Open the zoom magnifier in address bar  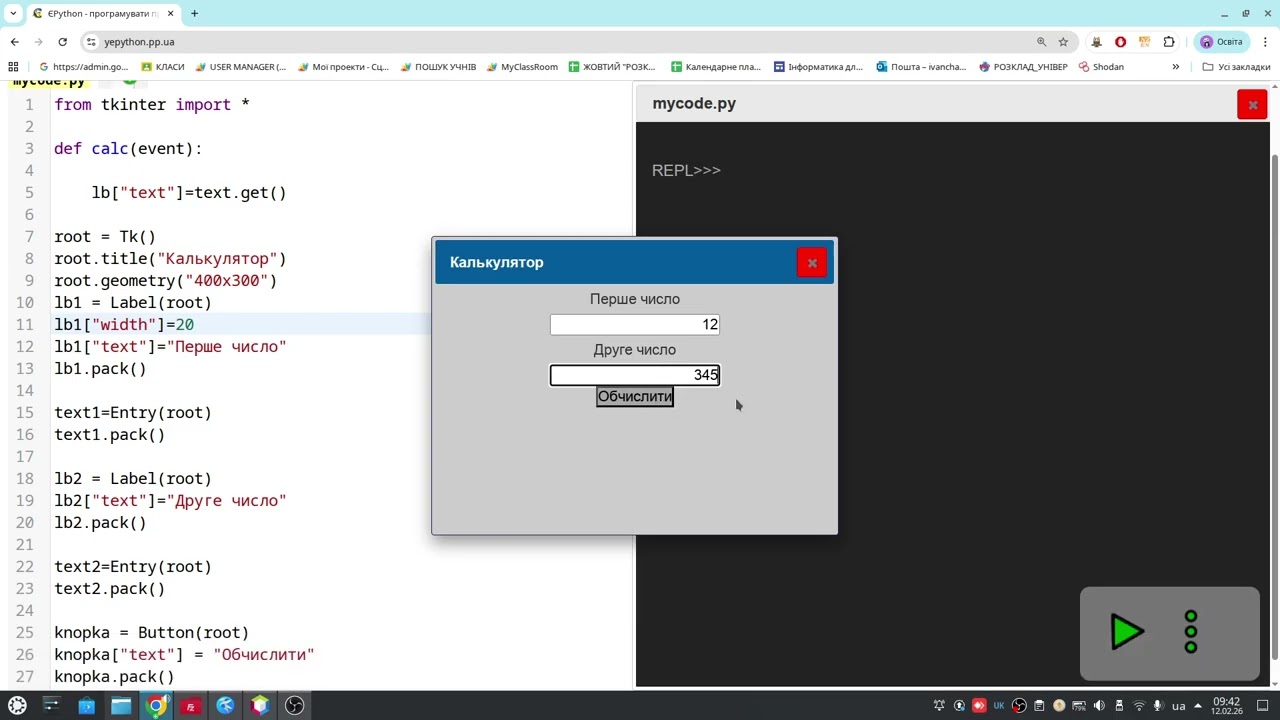tap(1041, 42)
